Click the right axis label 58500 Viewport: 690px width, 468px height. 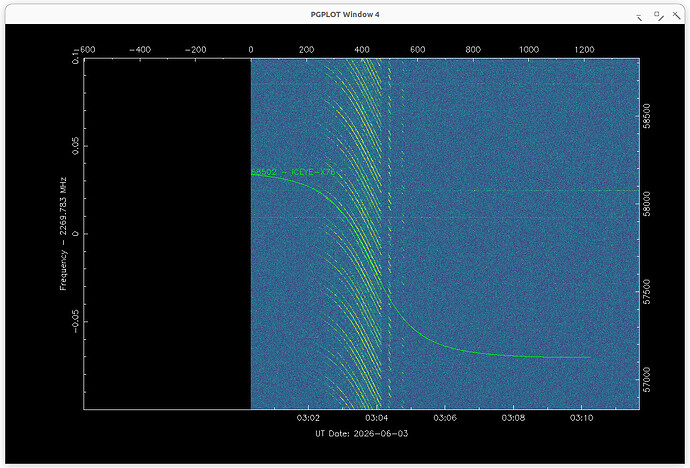[646, 116]
